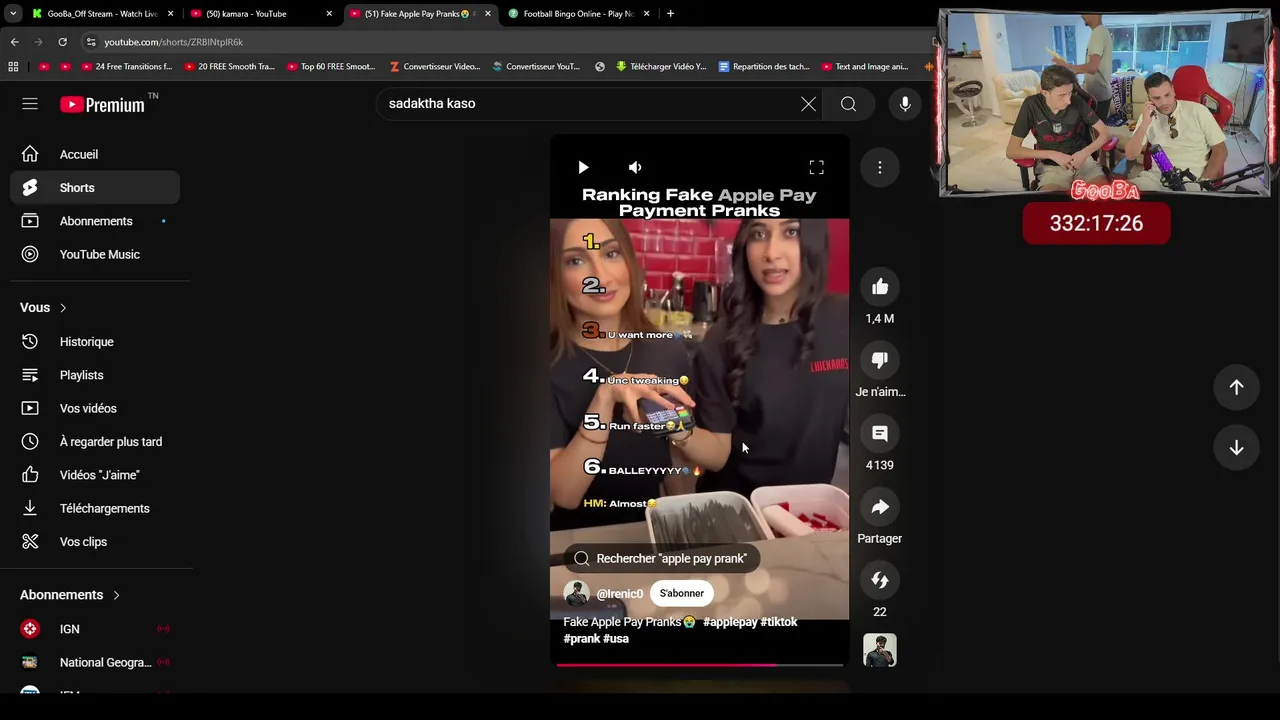Screen dimensions: 1280x720
Task: Open À regarder plus tard
Action: tap(95, 442)
